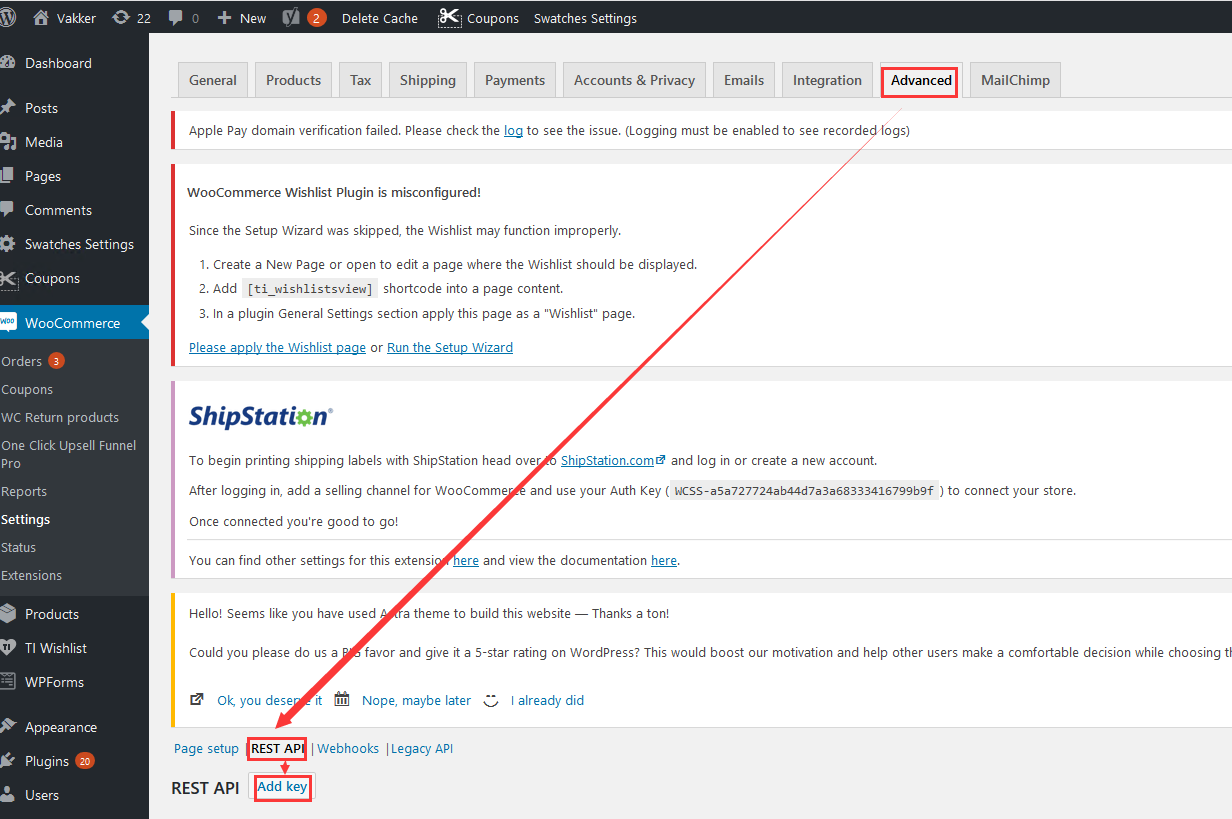1232x819 pixels.
Task: Switch to the Products settings tab
Action: 294,80
